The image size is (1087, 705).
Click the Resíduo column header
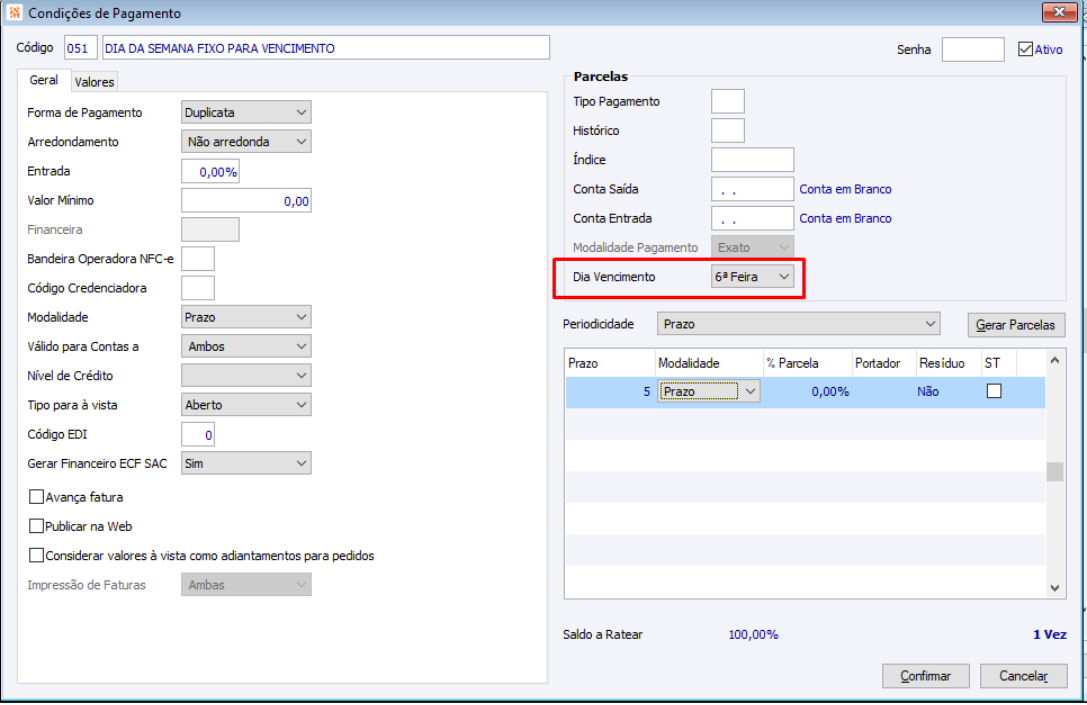tap(948, 363)
